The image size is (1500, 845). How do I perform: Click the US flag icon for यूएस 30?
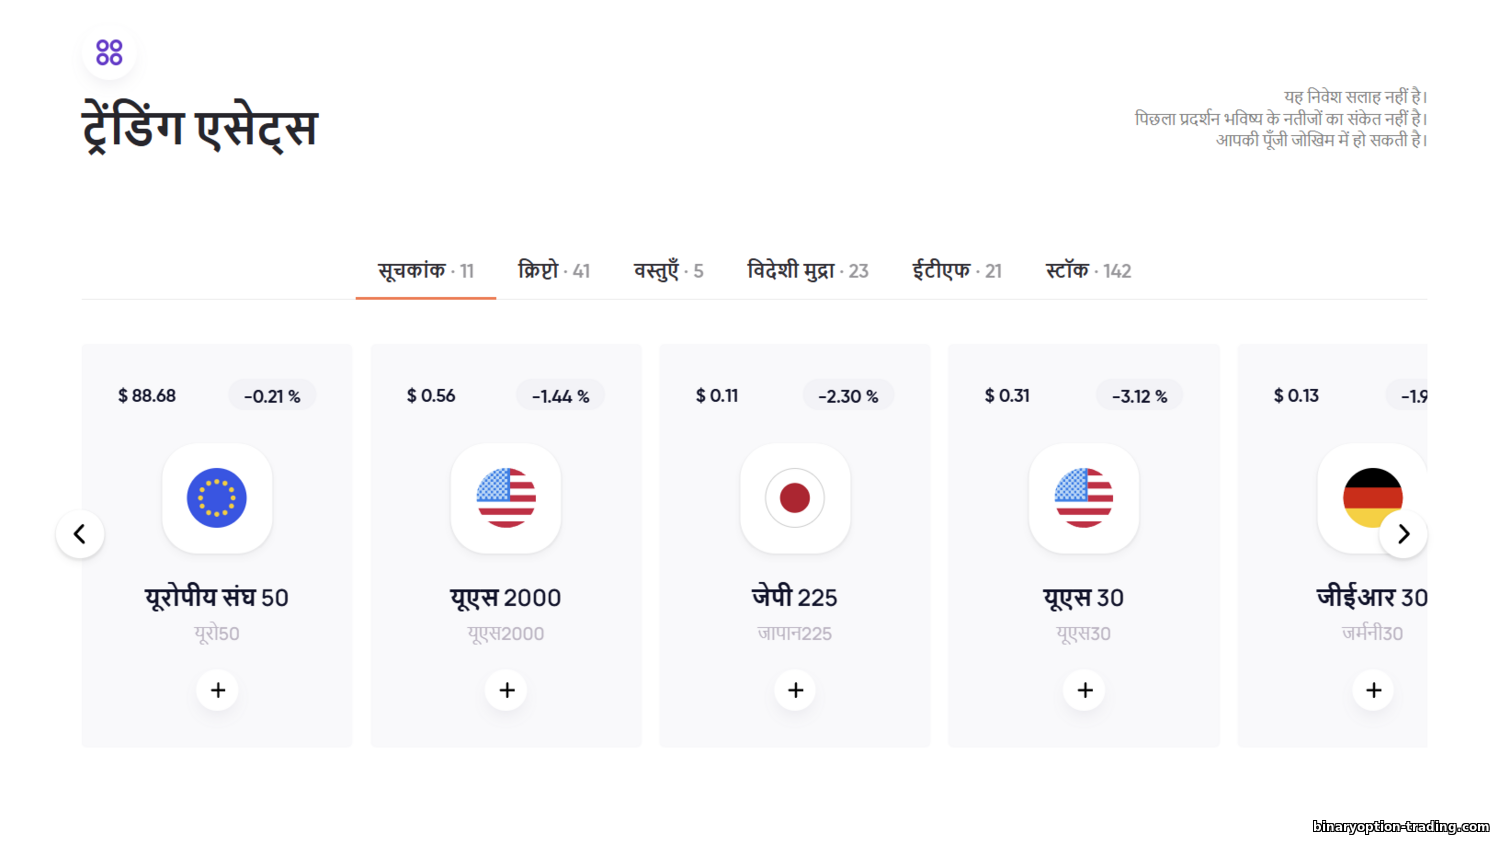[1084, 498]
